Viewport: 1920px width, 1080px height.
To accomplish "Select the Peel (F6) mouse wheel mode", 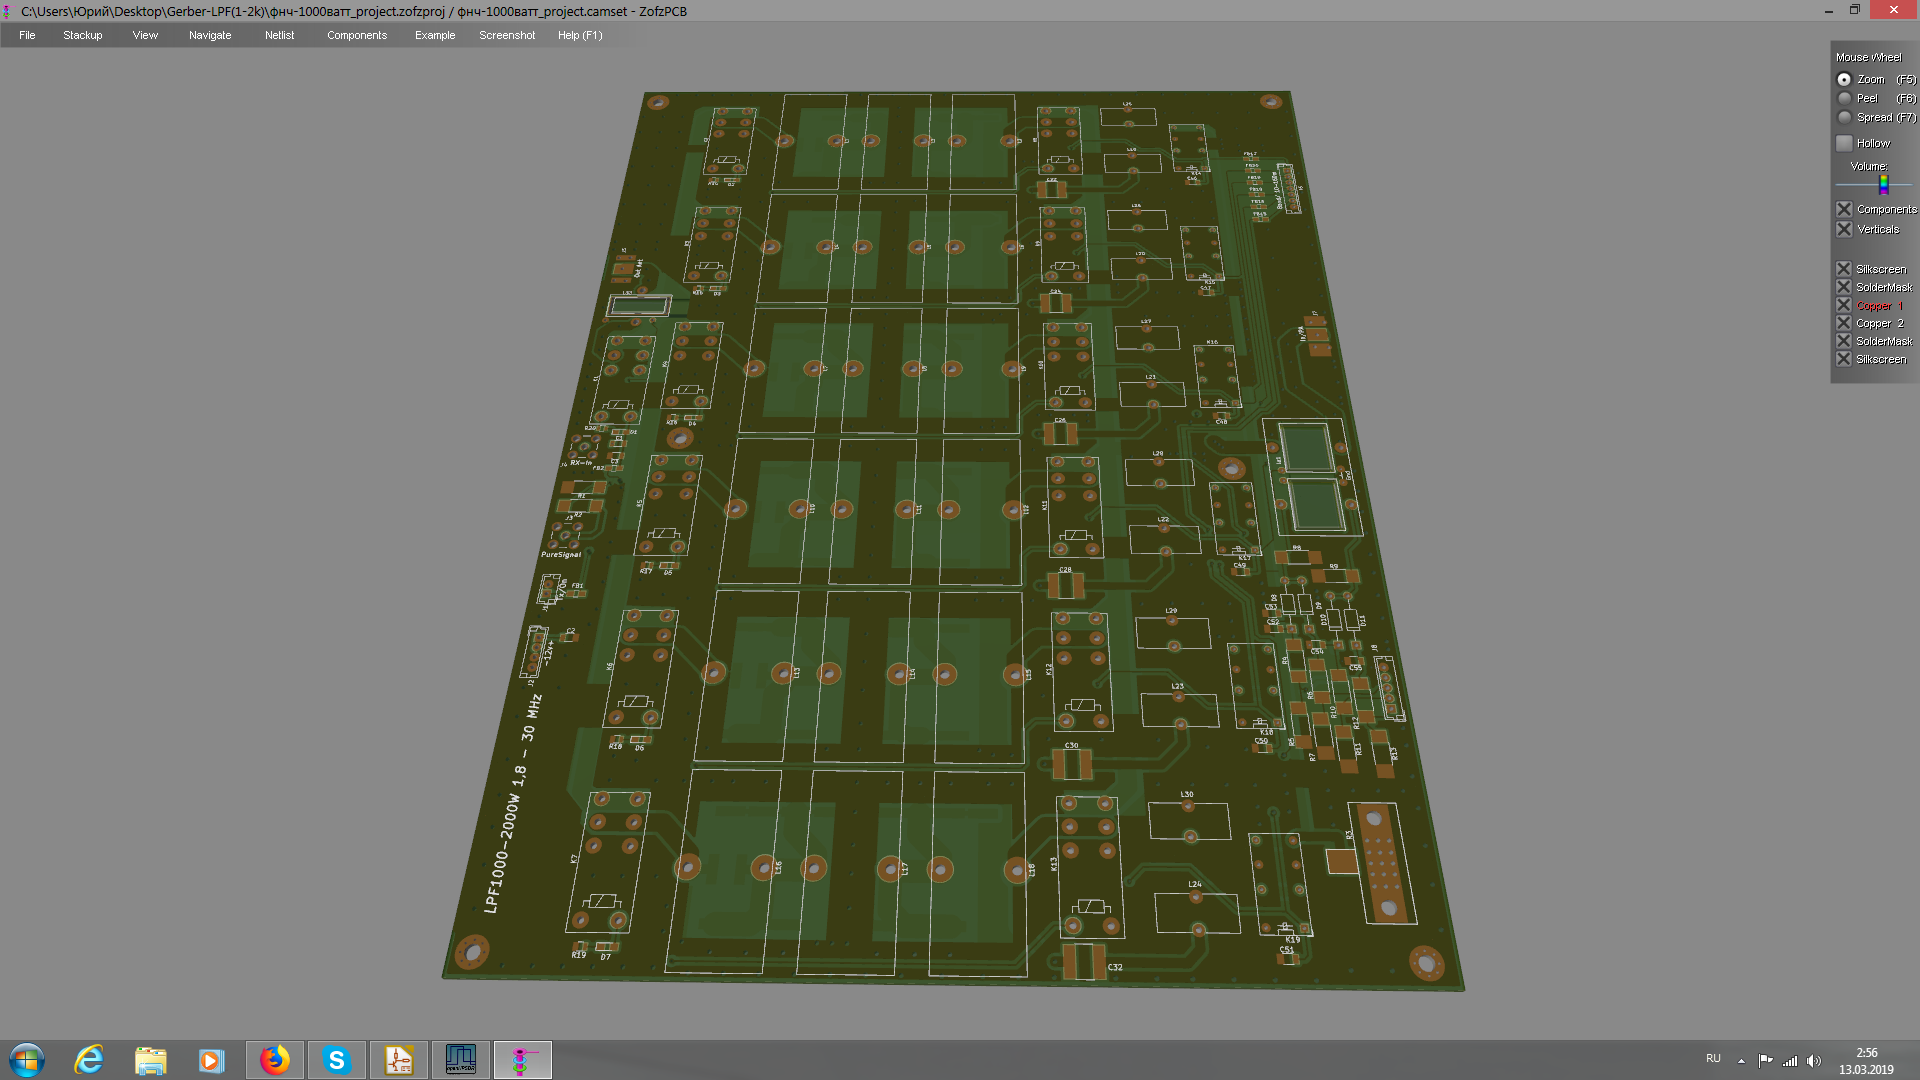I will point(1844,98).
